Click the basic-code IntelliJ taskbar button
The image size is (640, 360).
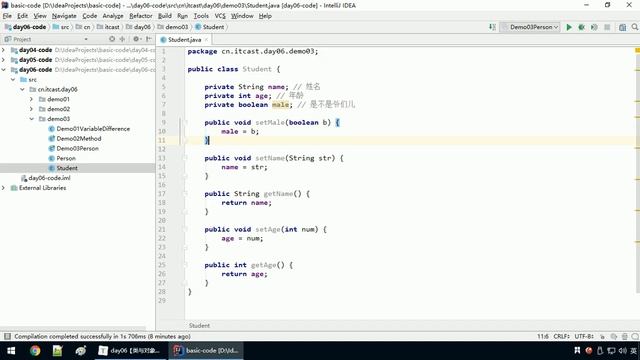(x=206, y=351)
